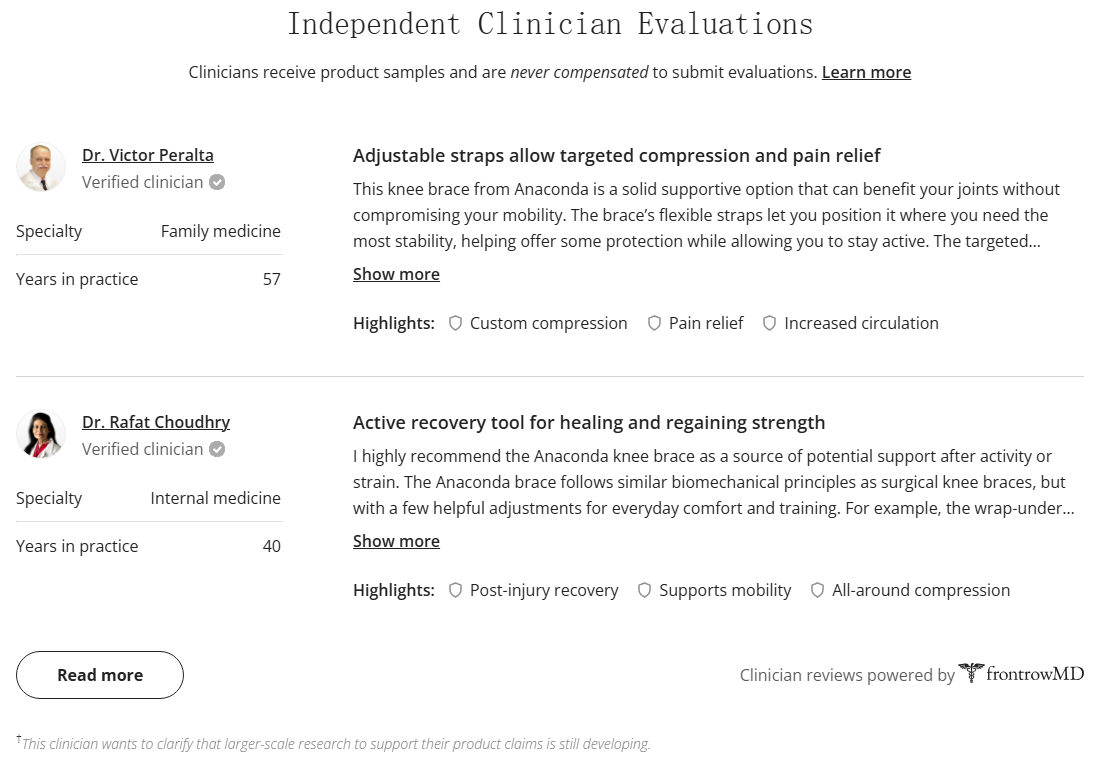
Task: Click shield icon beside Supports mobility
Action: point(645,590)
